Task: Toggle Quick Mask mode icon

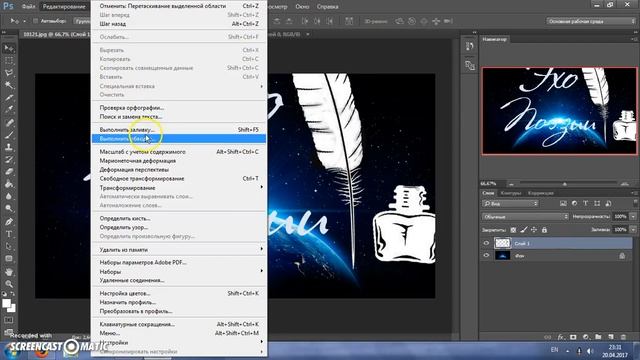Action: click(x=9, y=320)
